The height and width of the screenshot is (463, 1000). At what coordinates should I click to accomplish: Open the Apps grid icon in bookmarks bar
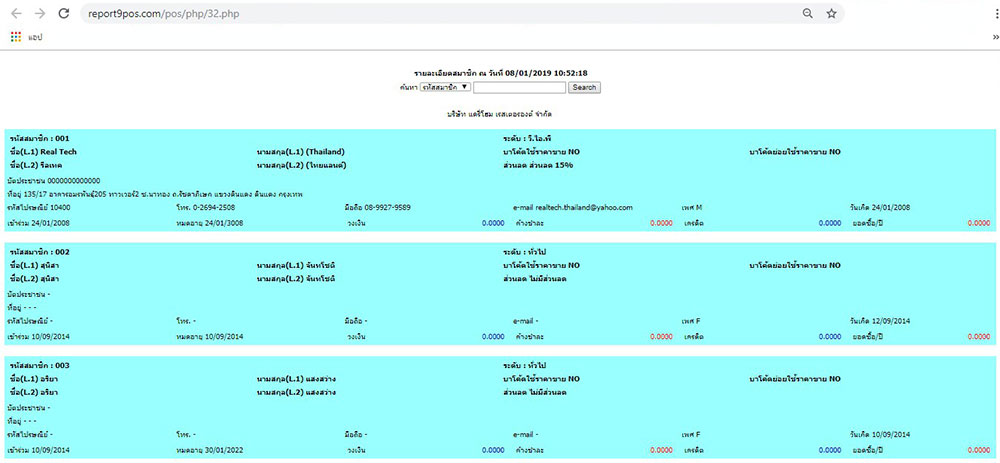point(15,37)
